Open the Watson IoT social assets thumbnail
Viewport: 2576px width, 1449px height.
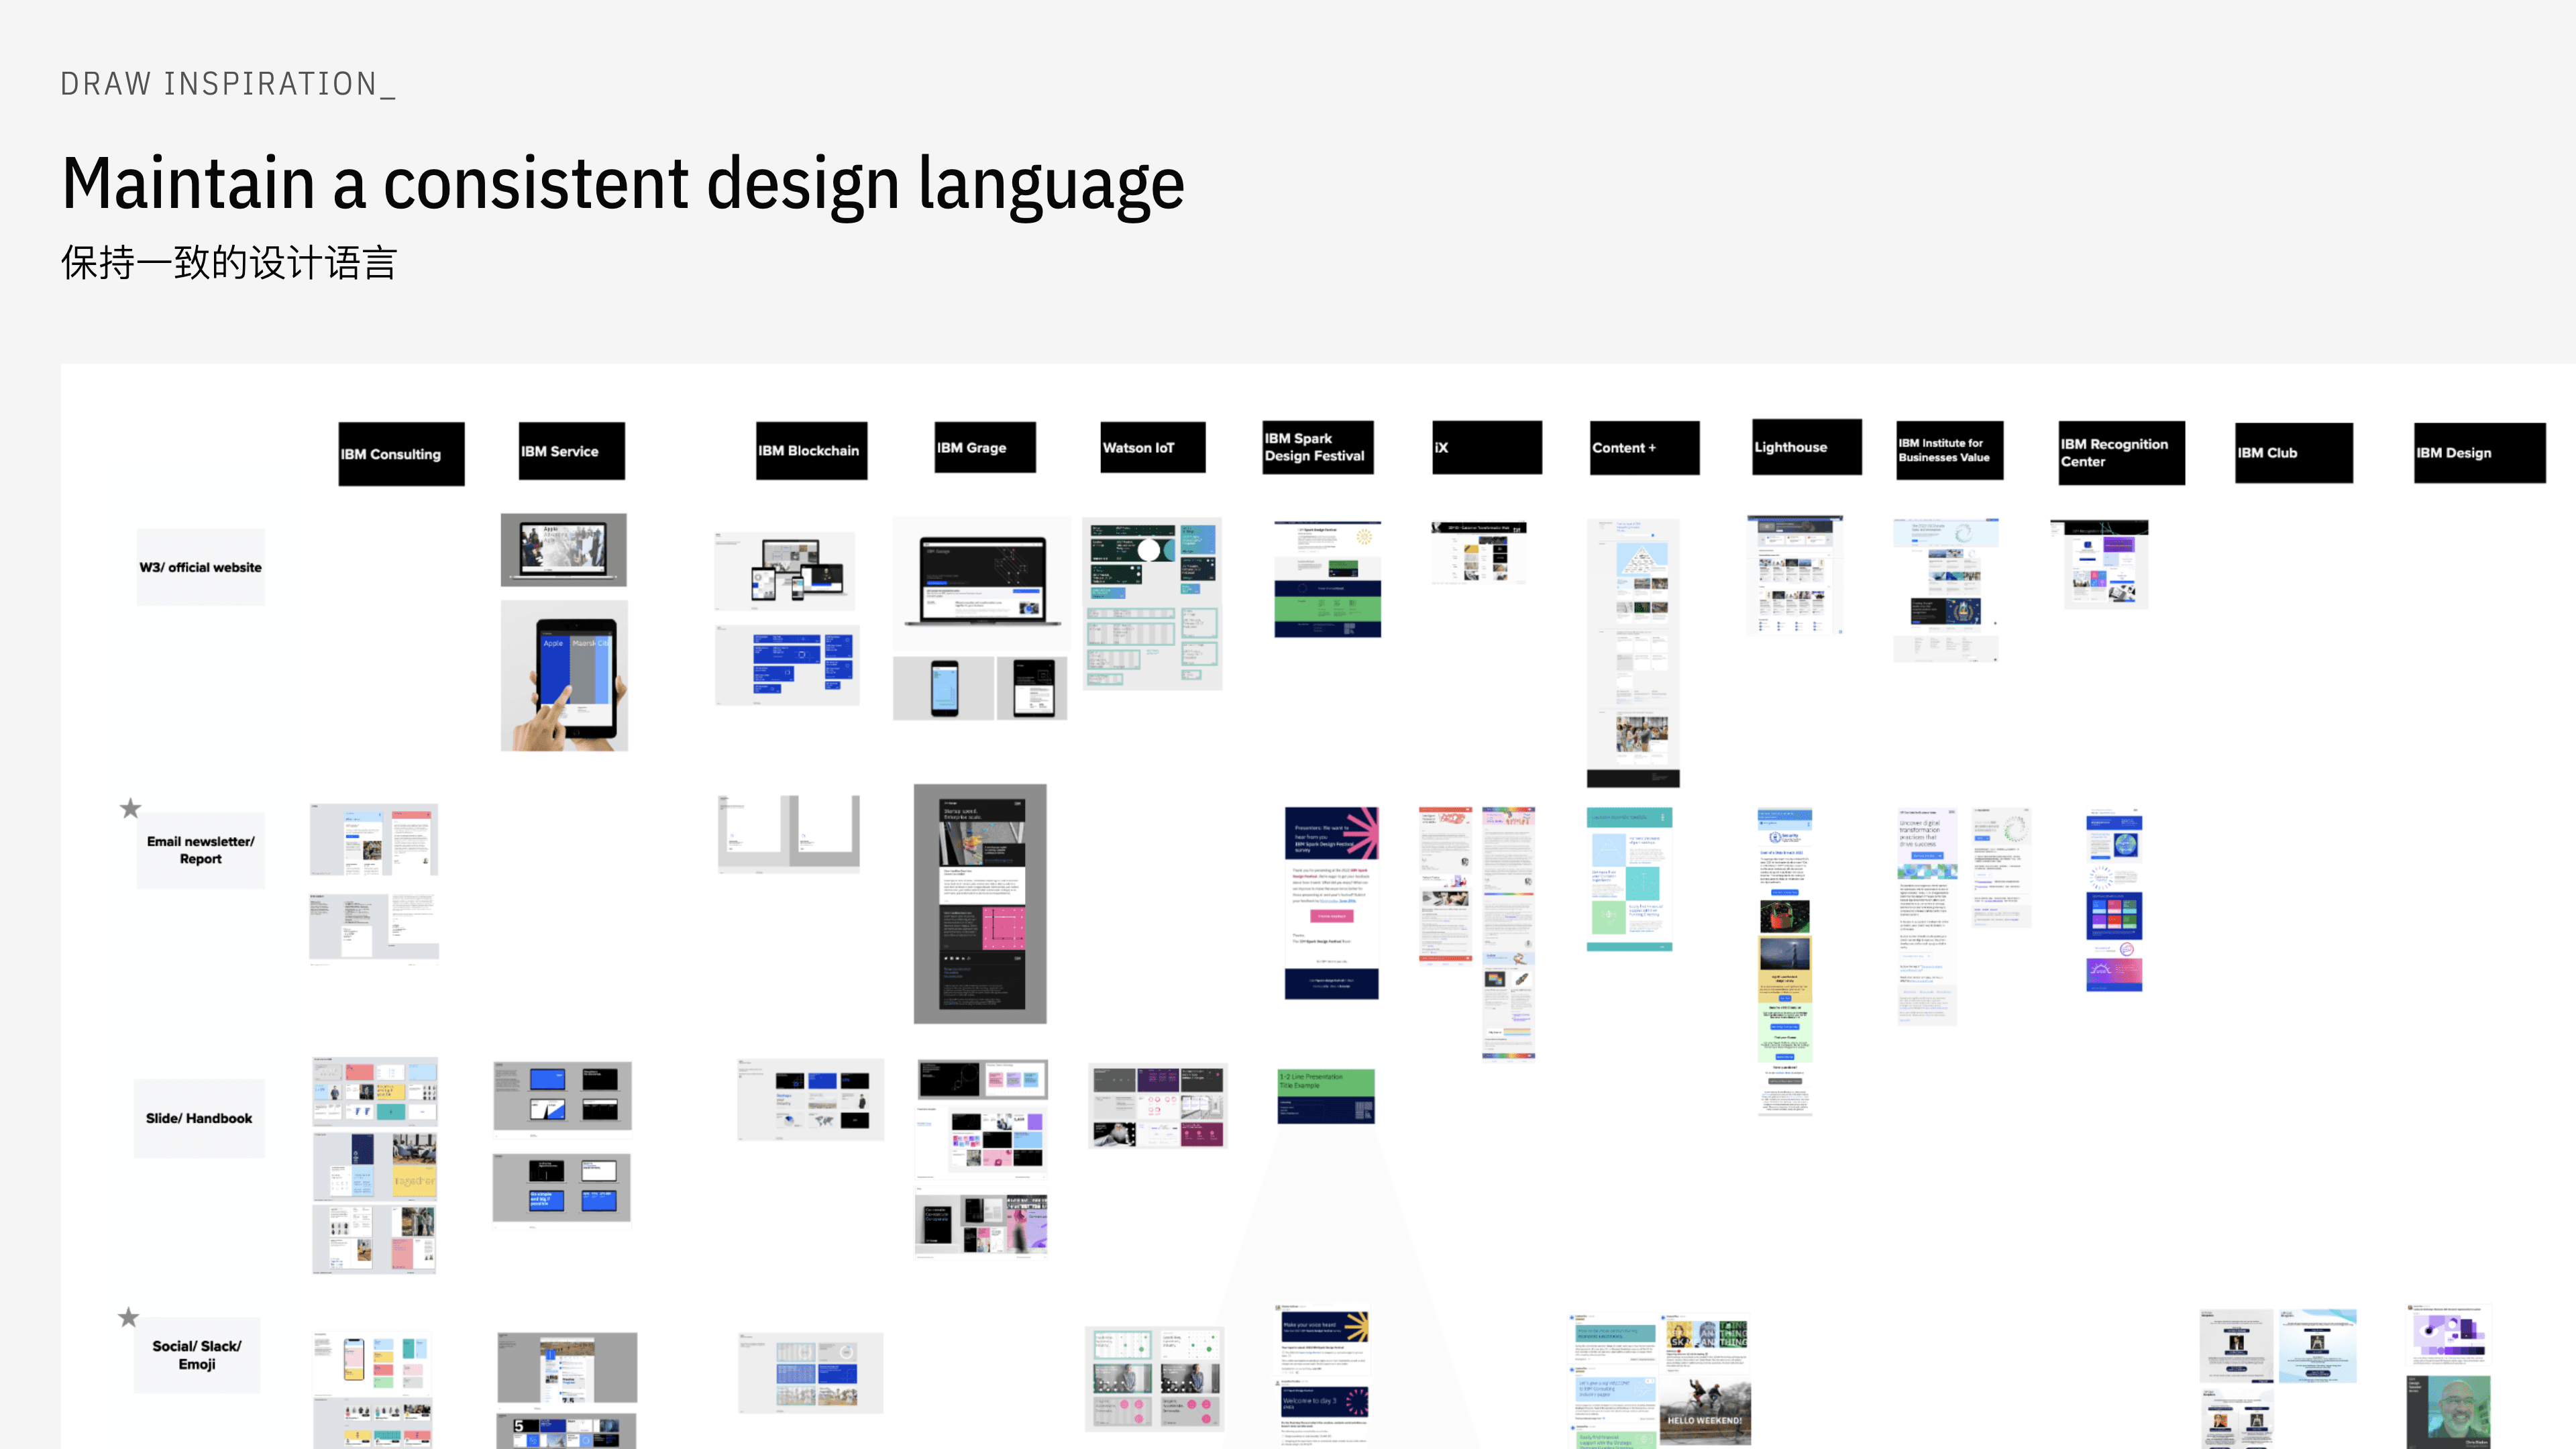coord(1155,1379)
